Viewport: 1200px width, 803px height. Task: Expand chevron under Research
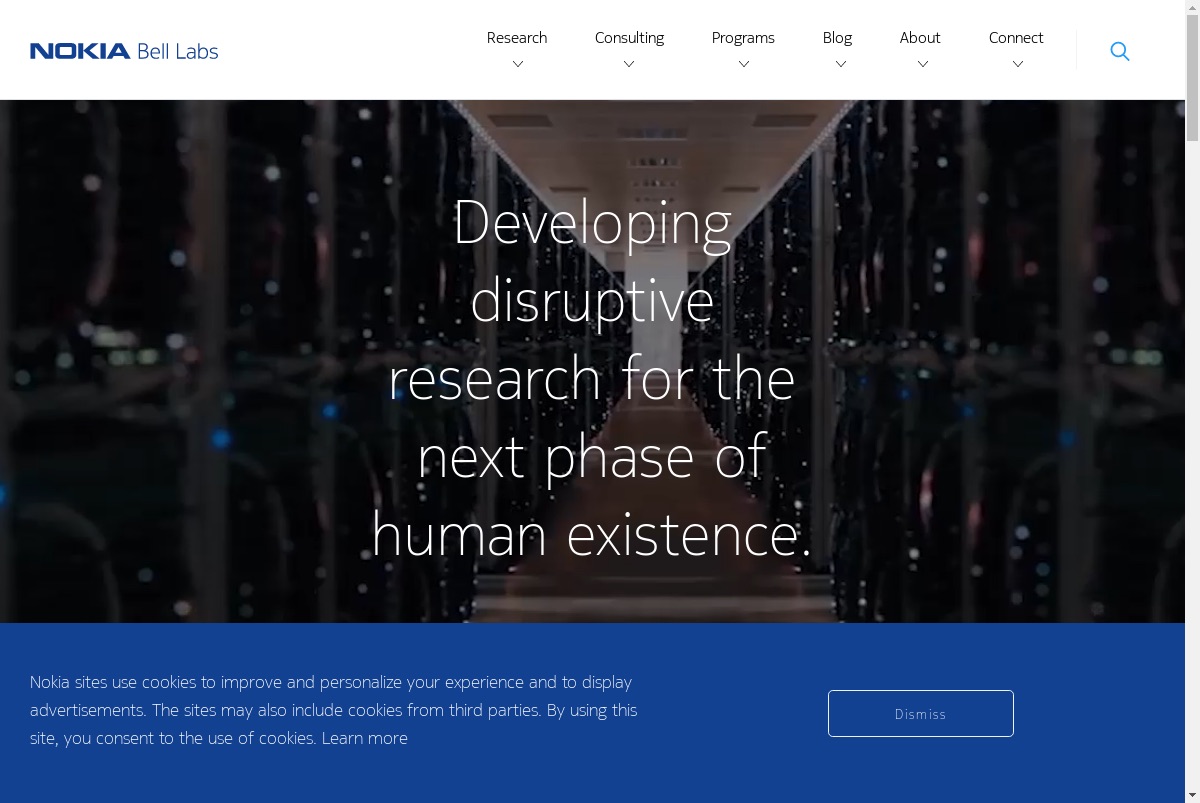click(517, 64)
